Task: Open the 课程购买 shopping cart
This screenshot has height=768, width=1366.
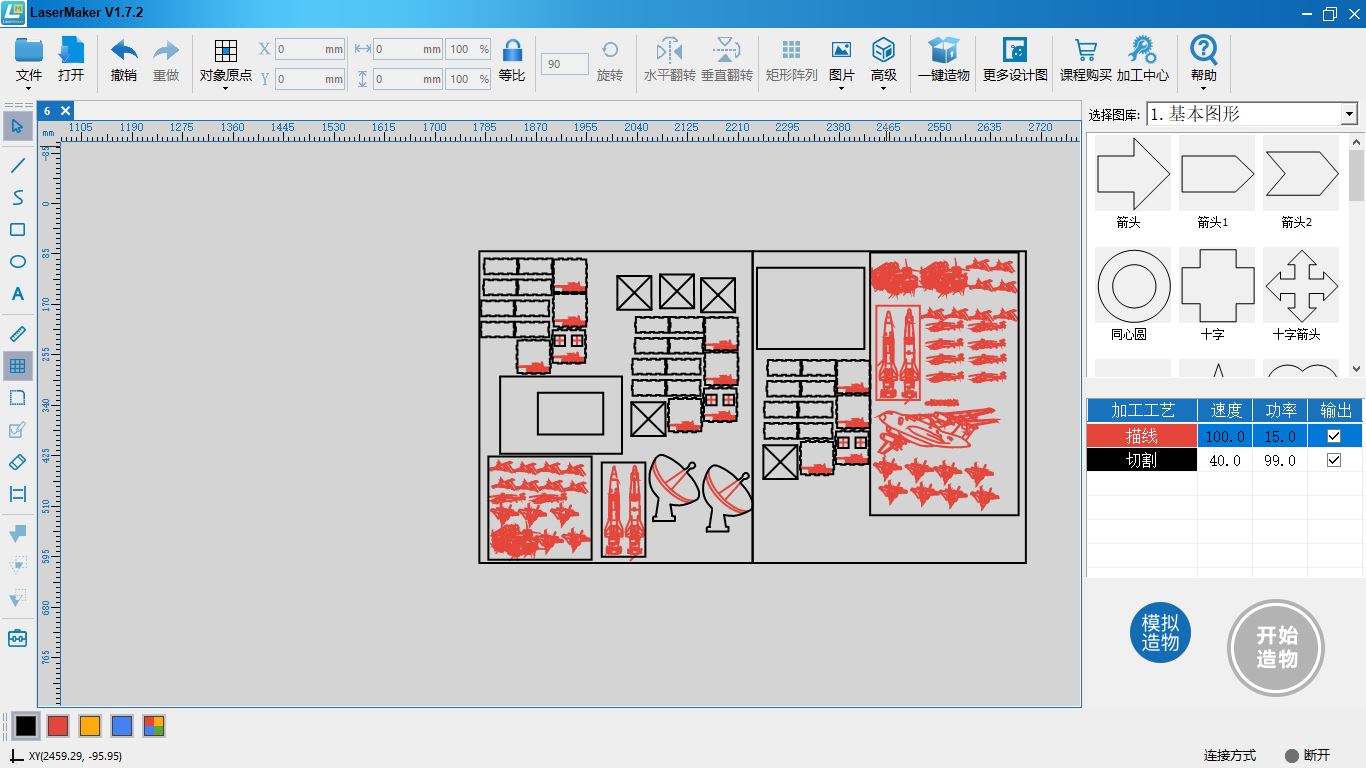Action: pyautogui.click(x=1085, y=50)
